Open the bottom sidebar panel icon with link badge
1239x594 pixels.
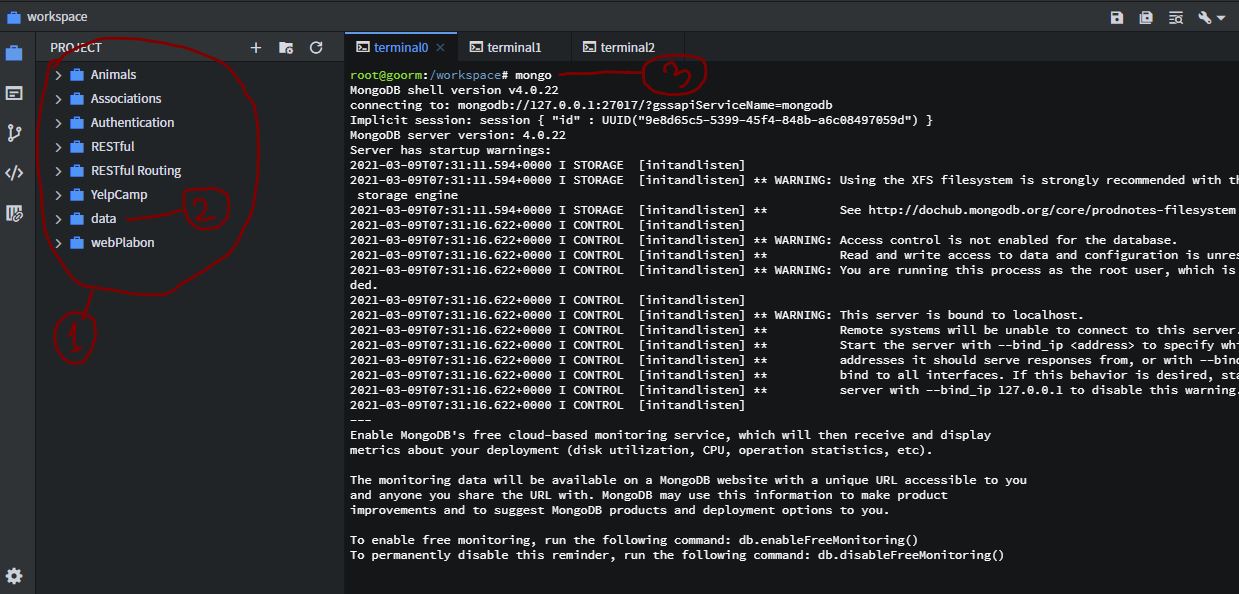14,213
